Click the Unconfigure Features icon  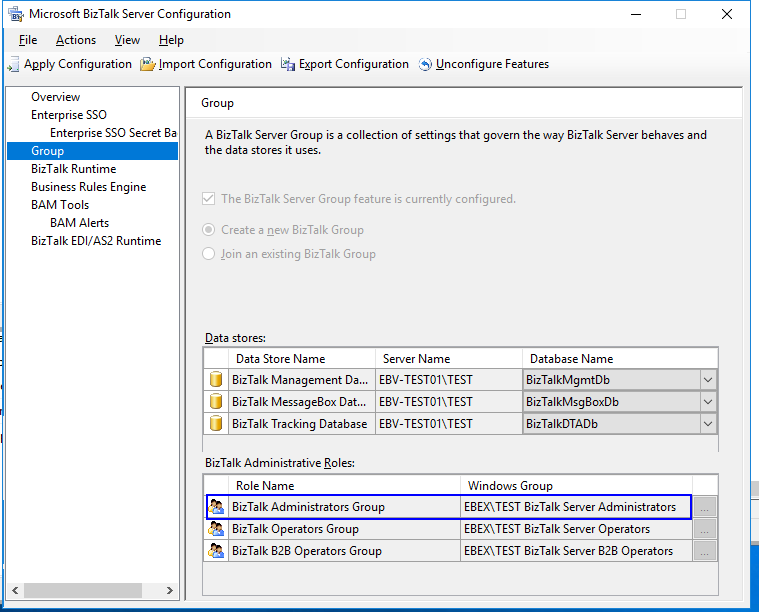pos(425,65)
